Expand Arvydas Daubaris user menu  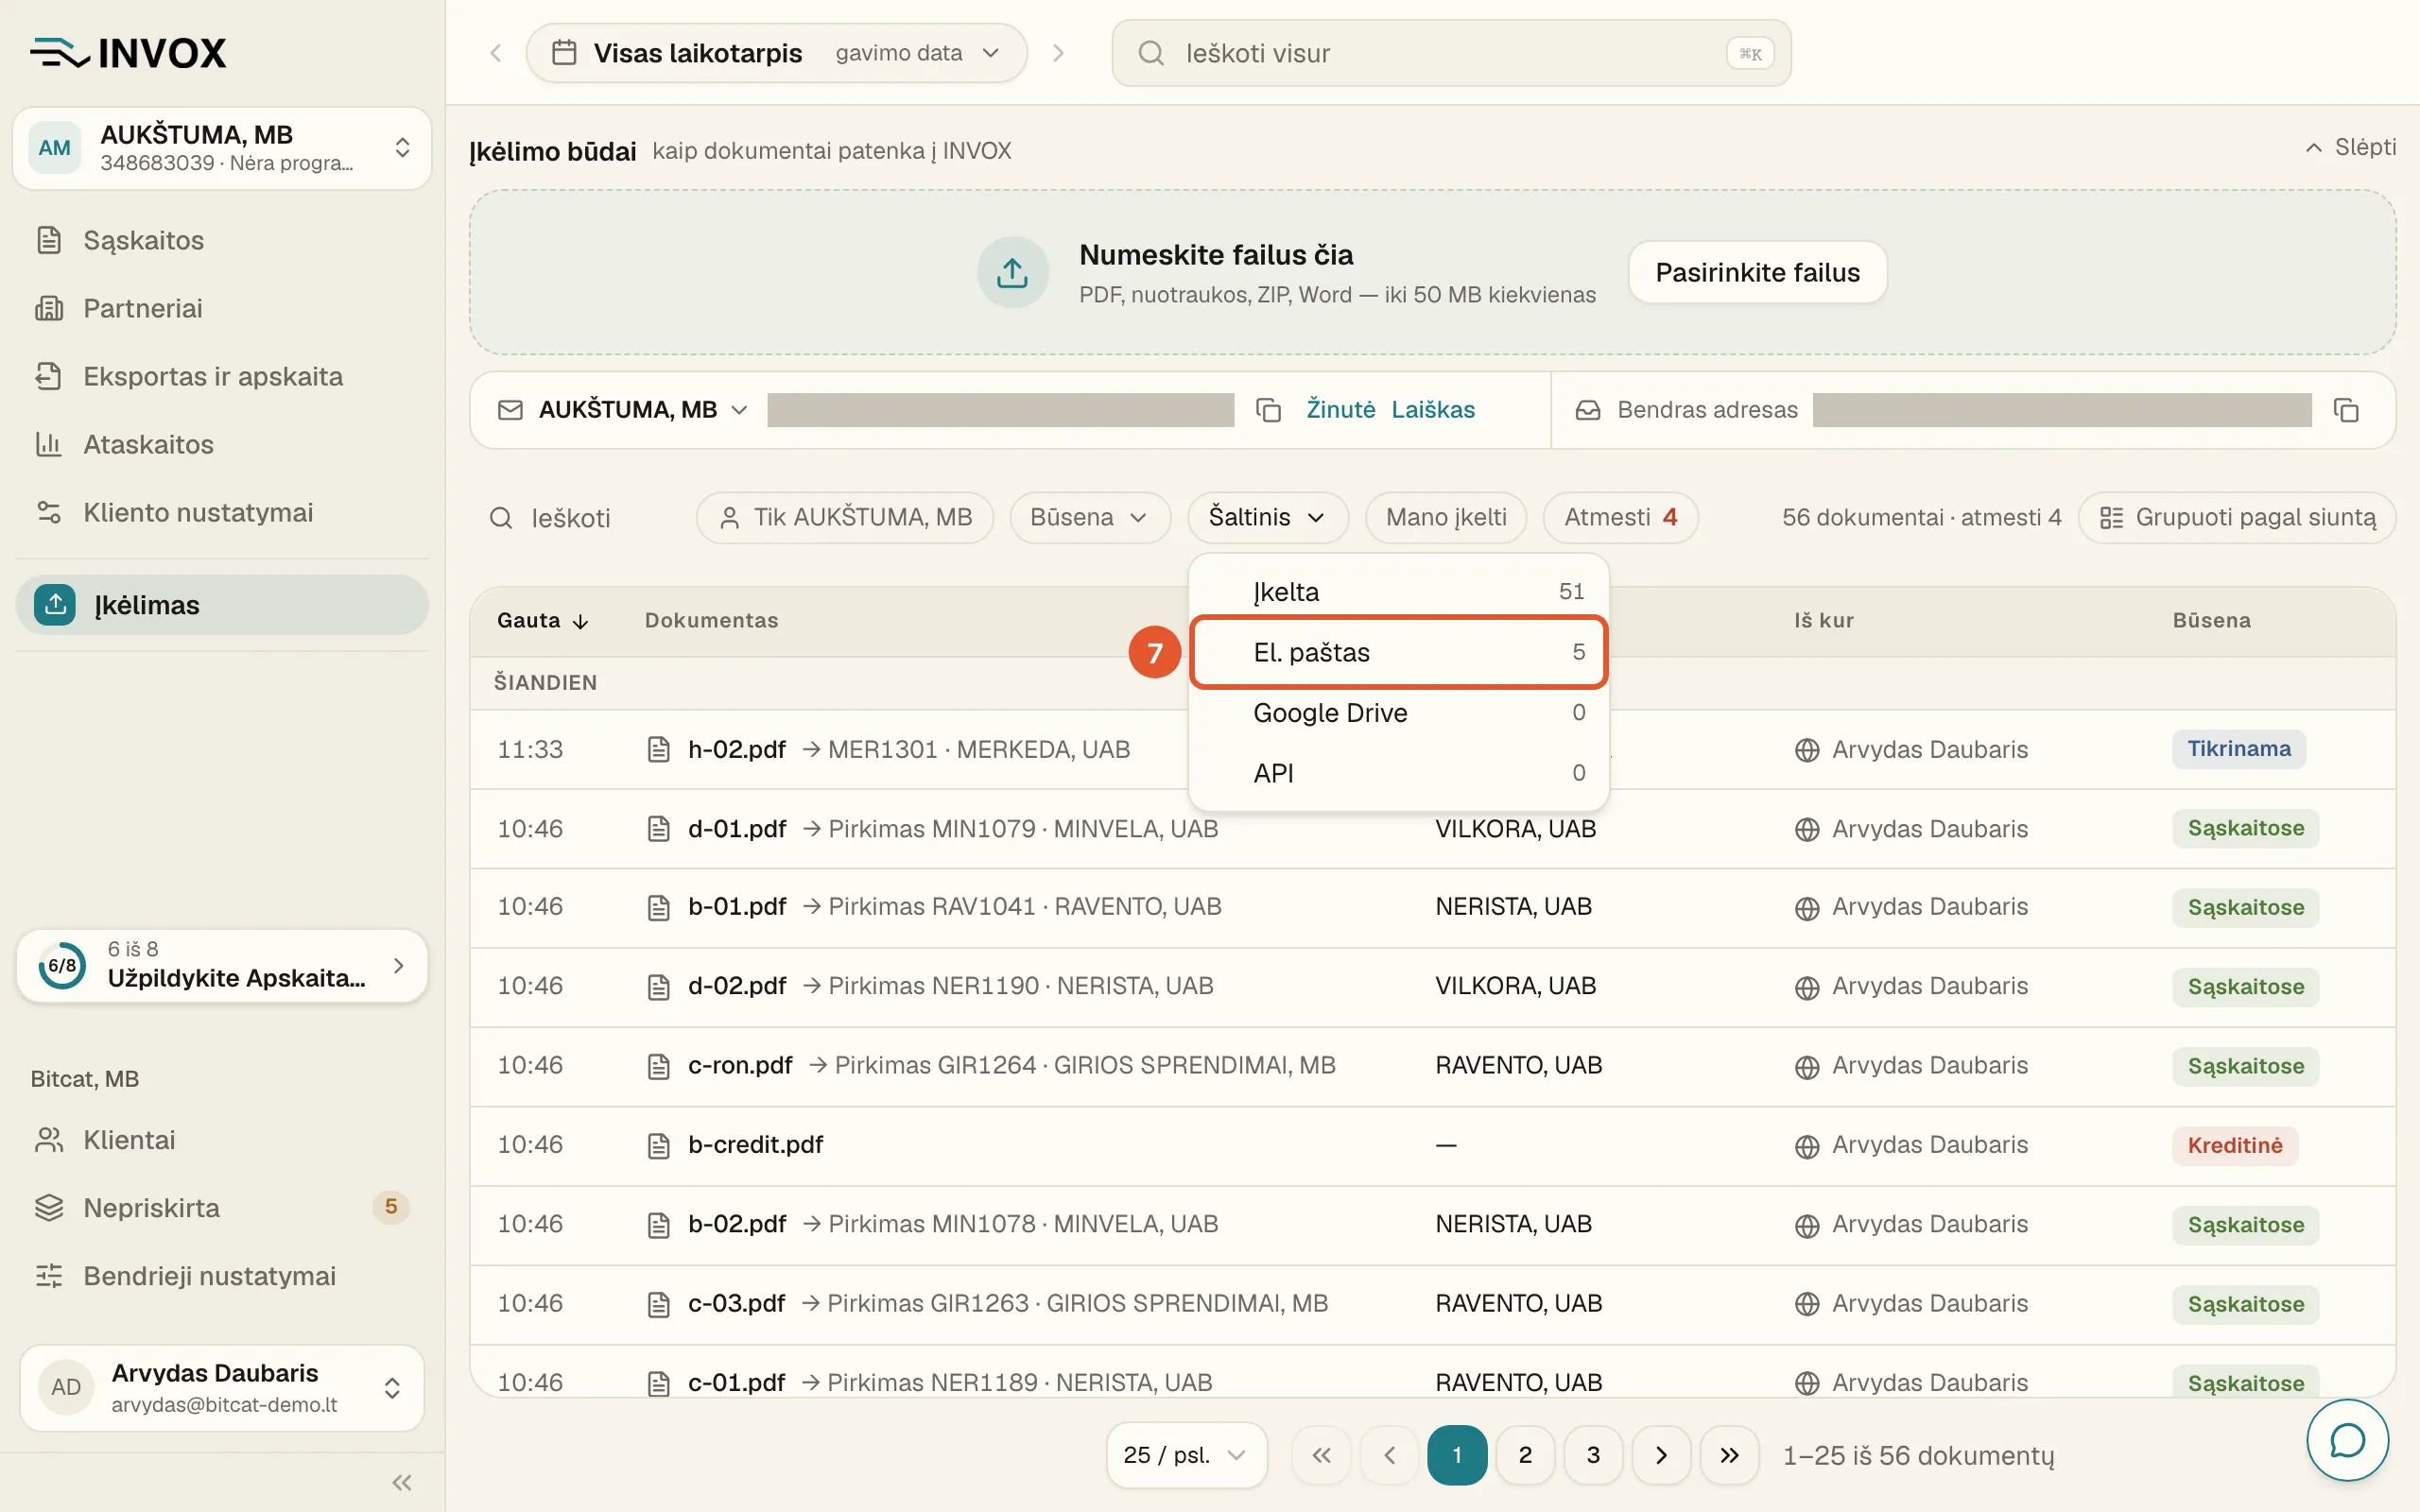[222, 1387]
